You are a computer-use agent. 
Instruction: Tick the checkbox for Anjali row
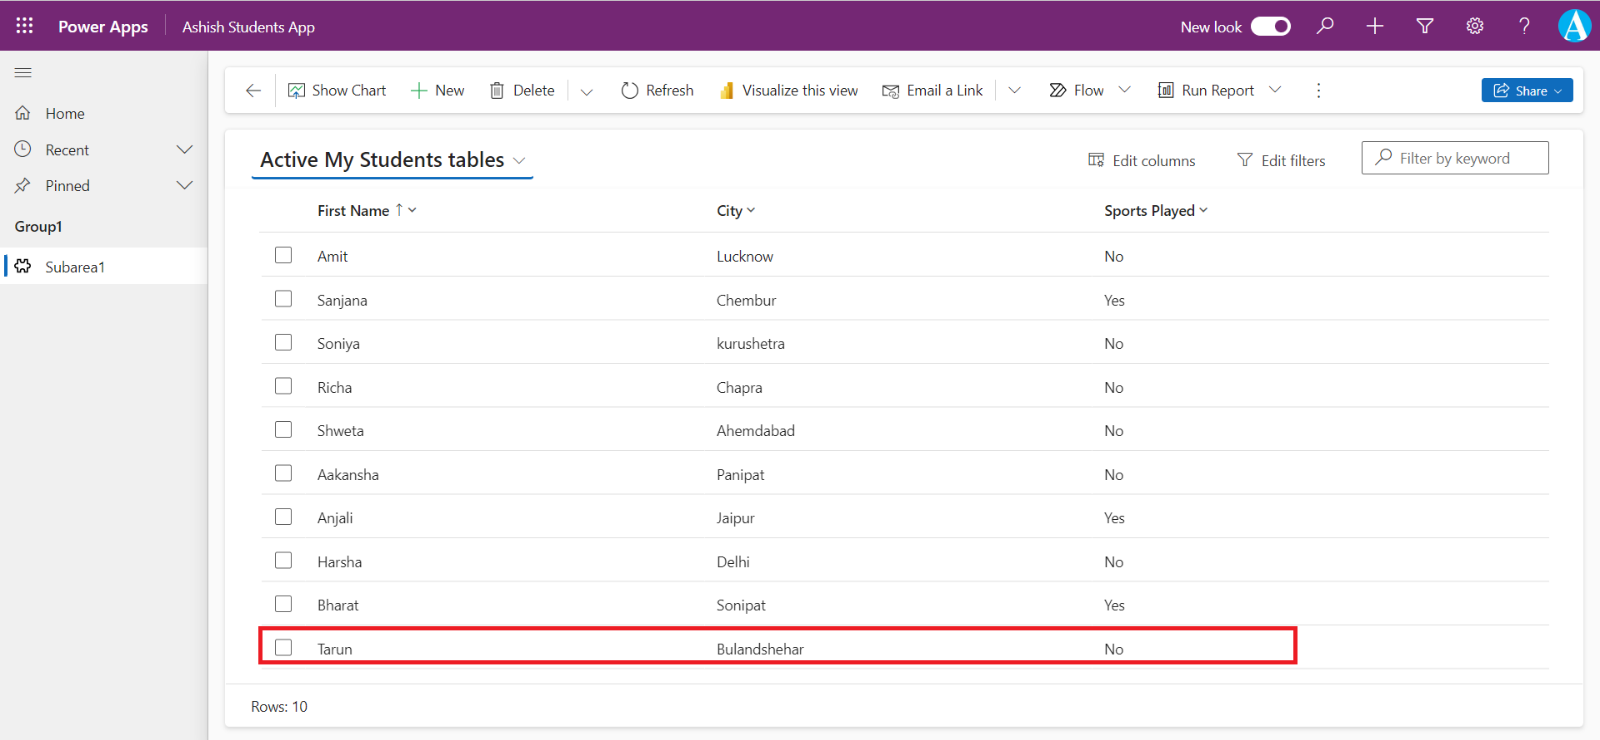284,517
